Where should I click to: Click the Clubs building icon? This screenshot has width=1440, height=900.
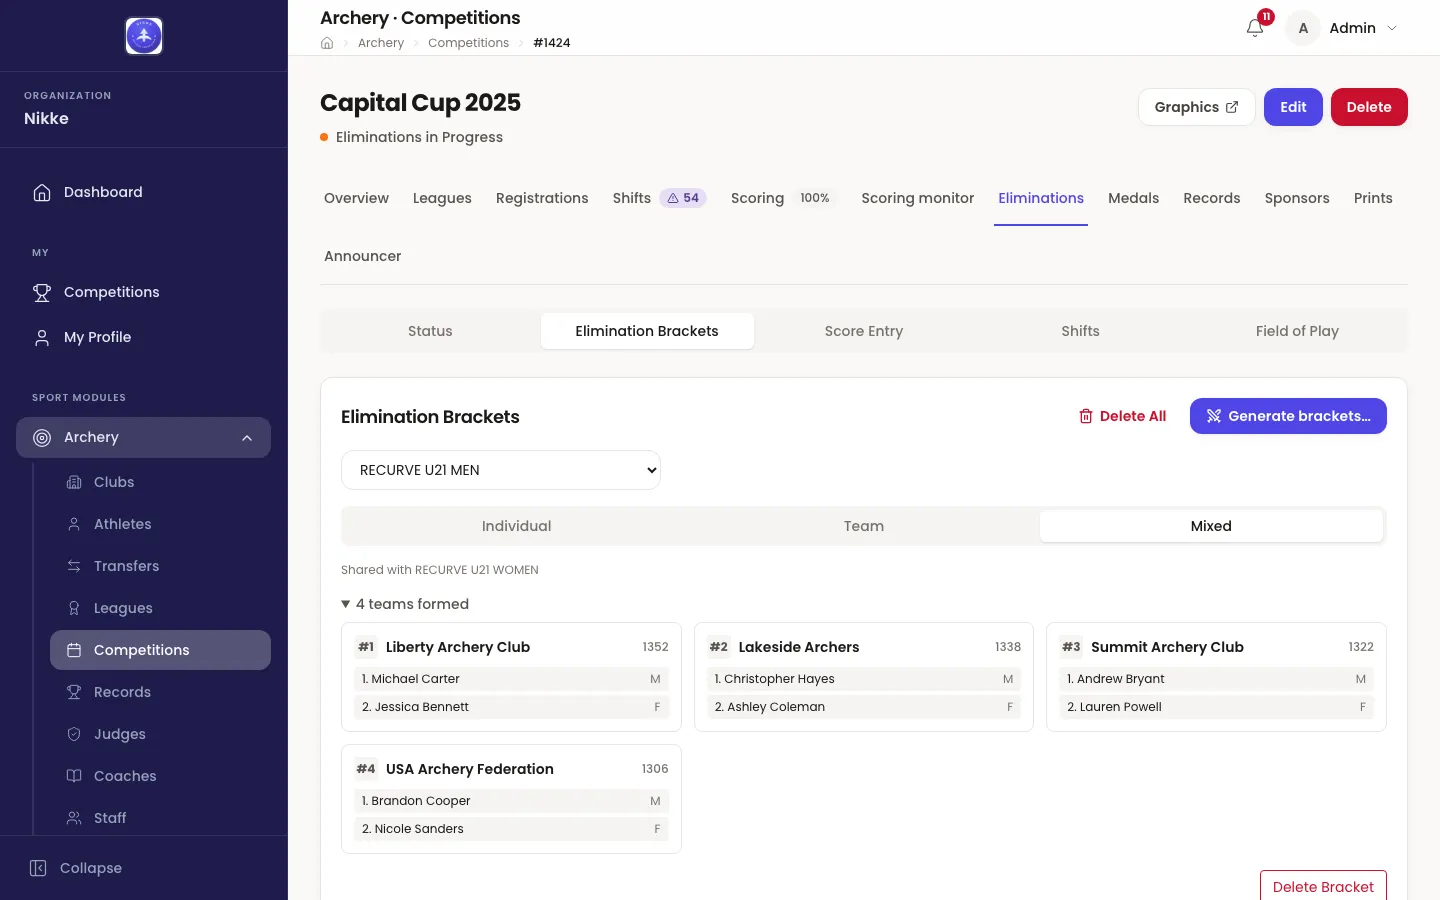[x=74, y=482]
